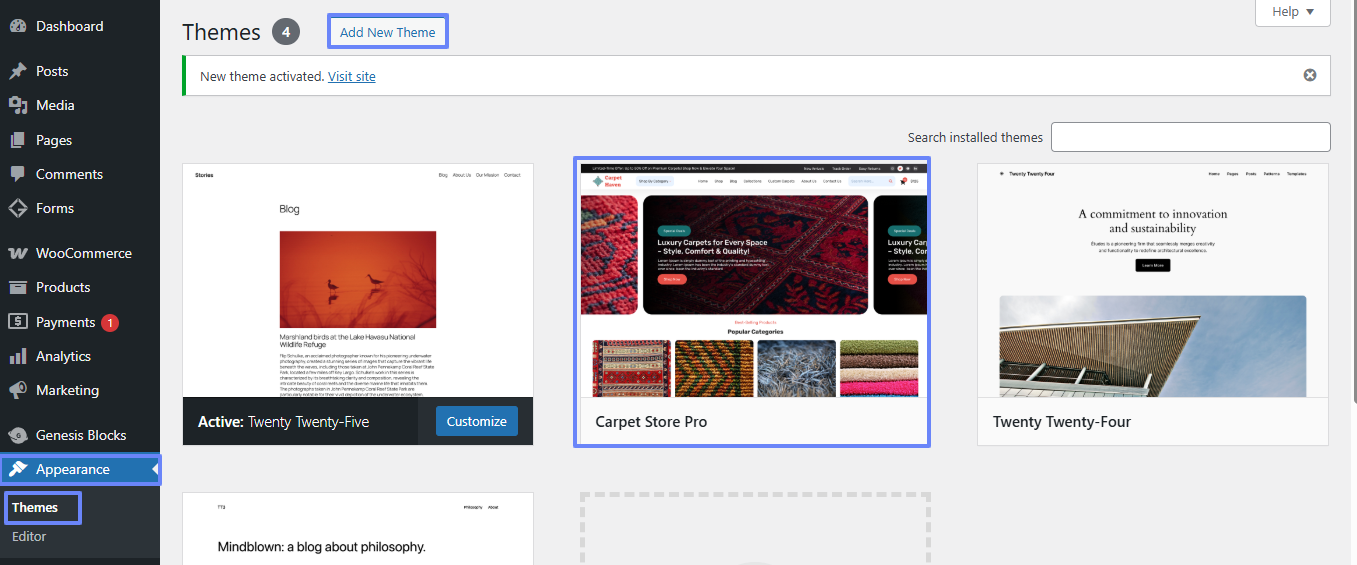The image size is (1357, 565).
Task: Click the Appearance paintbrush icon
Action: [17, 470]
